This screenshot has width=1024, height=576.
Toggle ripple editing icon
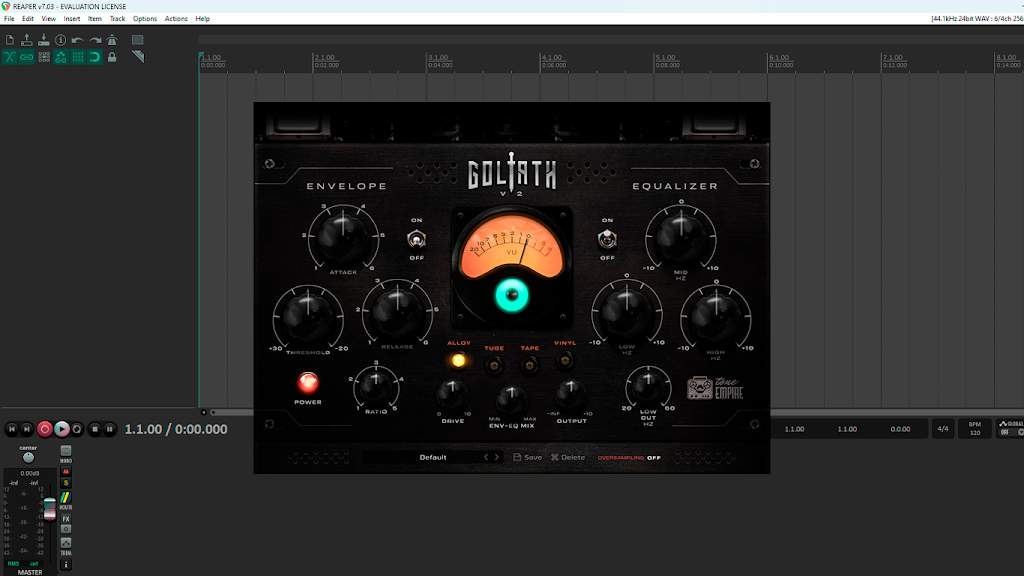(x=44, y=57)
